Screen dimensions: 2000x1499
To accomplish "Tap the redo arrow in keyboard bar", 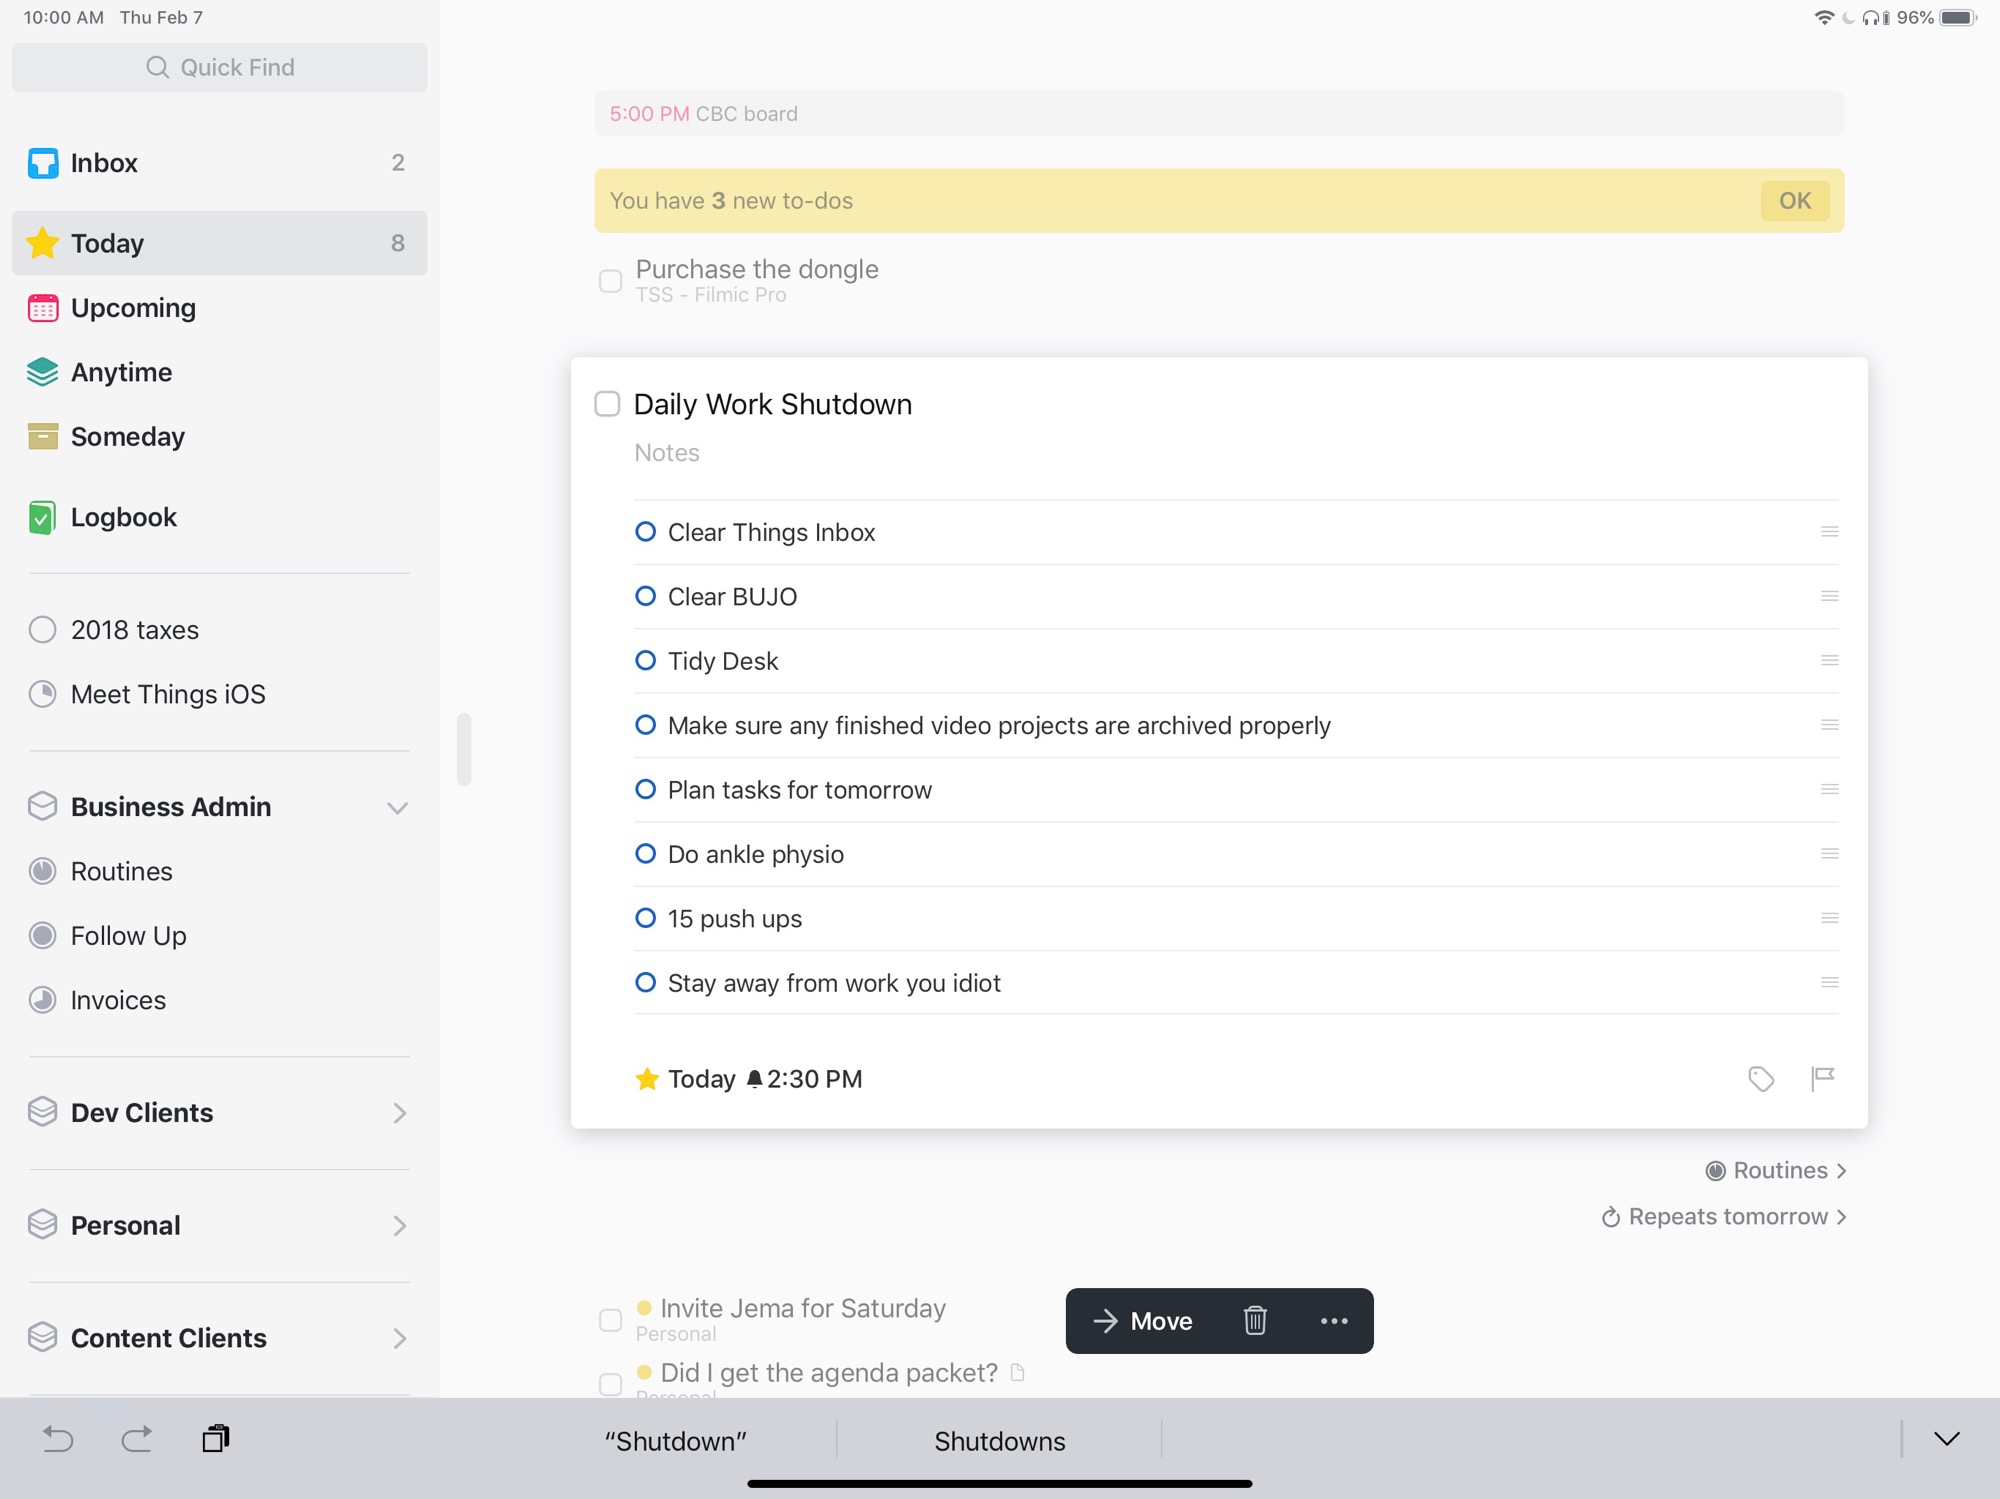I will [137, 1439].
